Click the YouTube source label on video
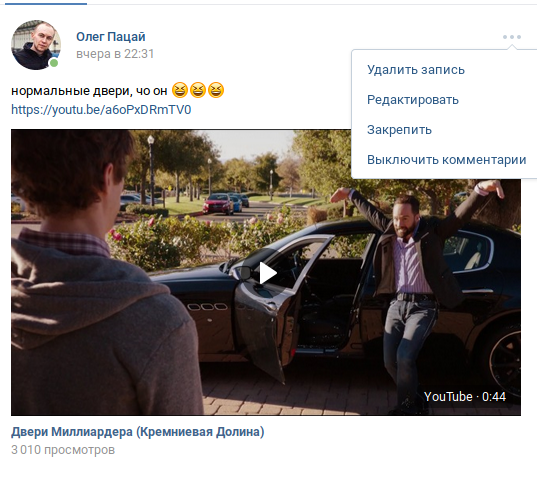Viewport: 537px width, 480px height. point(448,397)
